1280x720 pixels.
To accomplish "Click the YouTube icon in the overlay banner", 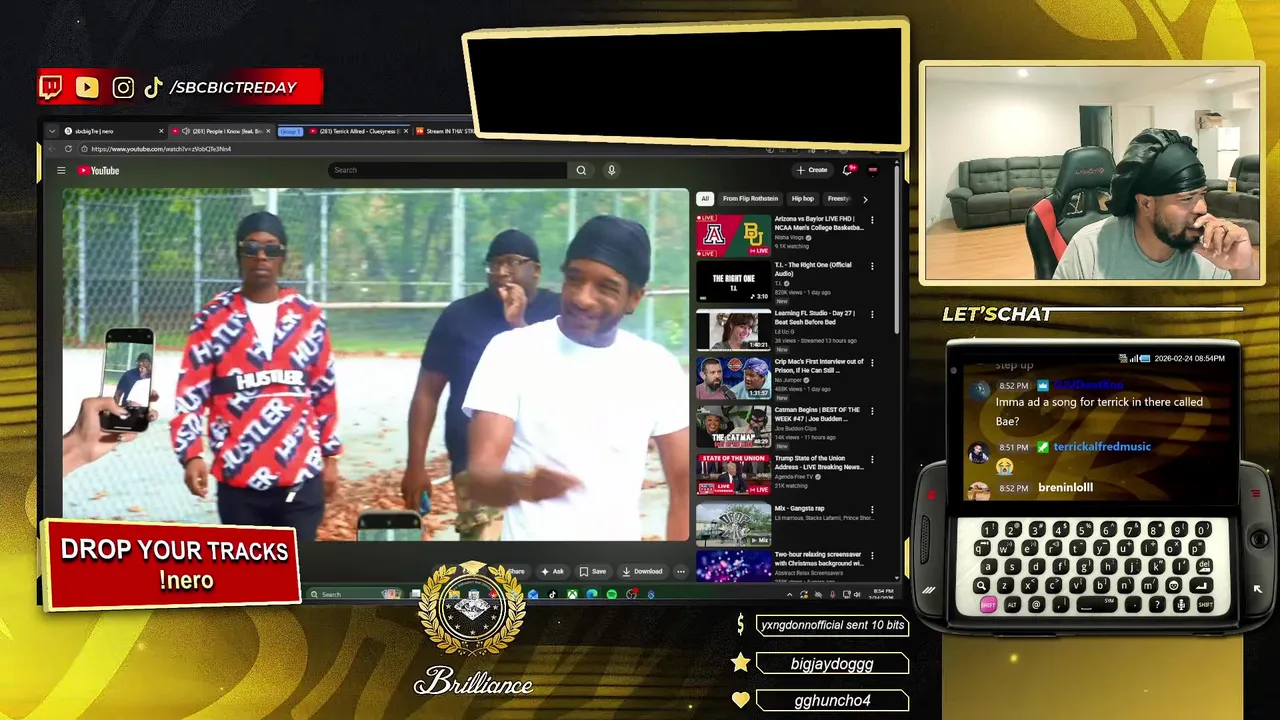I will [87, 87].
